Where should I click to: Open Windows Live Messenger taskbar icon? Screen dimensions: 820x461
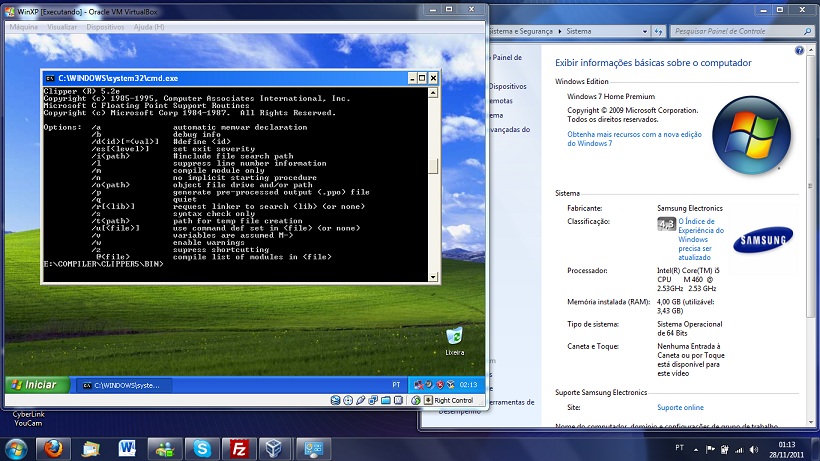(x=165, y=448)
